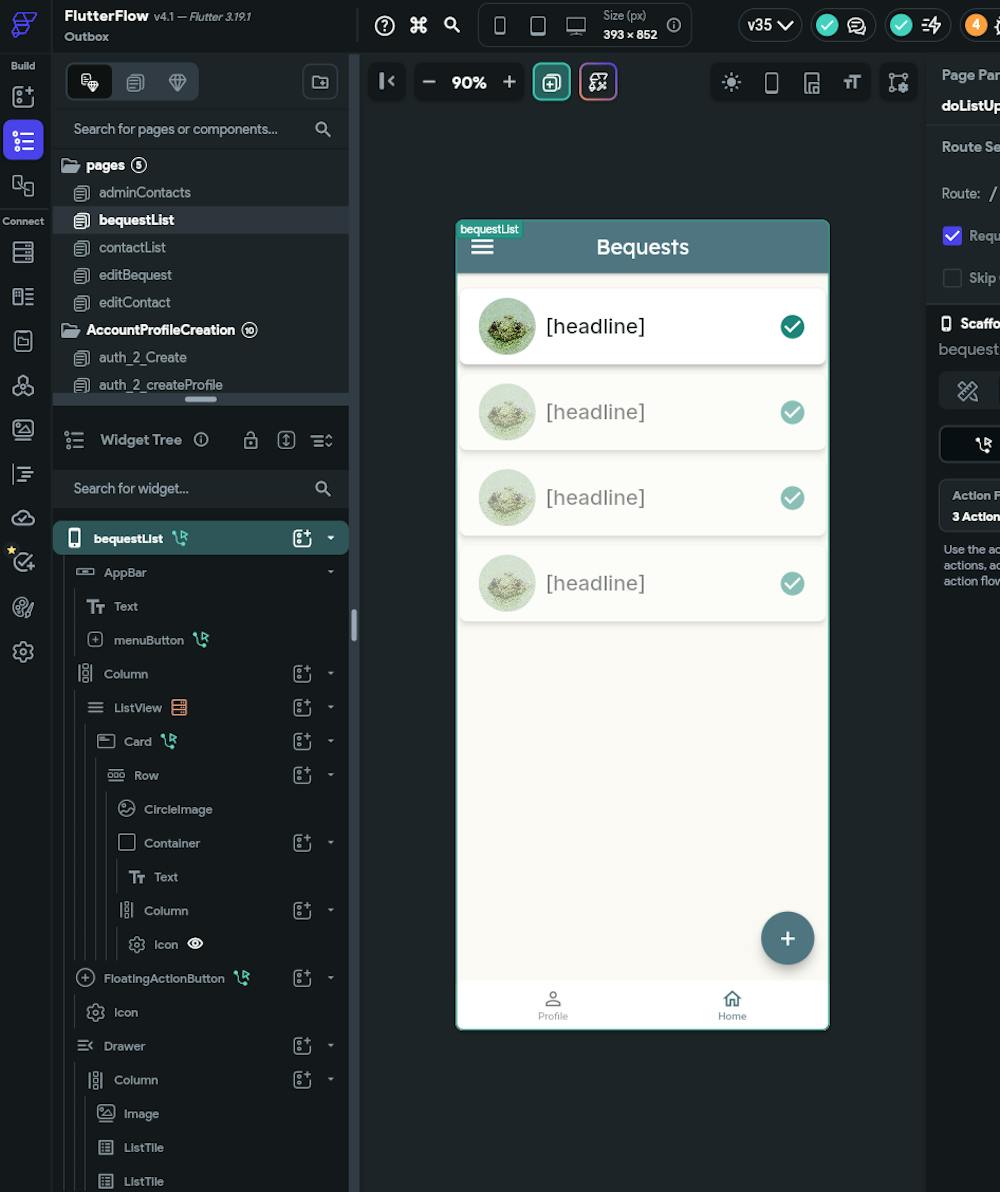Open Tests sidebar icon with star
Image resolution: width=1000 pixels, height=1192 pixels.
tap(22, 561)
